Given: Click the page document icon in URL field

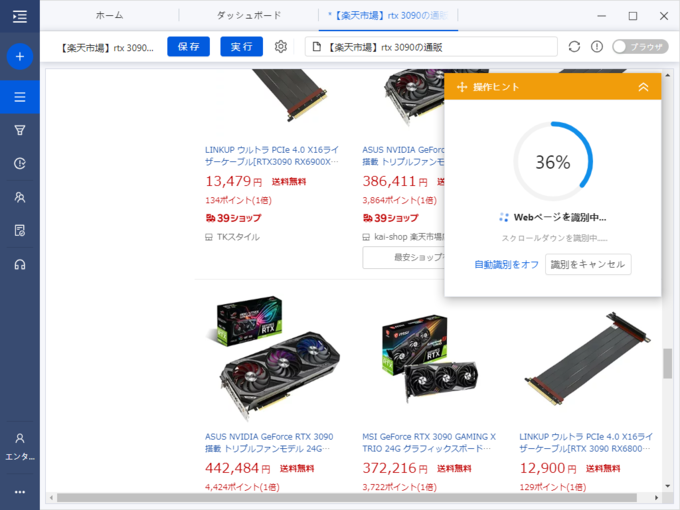Looking at the screenshot, I should click(317, 47).
